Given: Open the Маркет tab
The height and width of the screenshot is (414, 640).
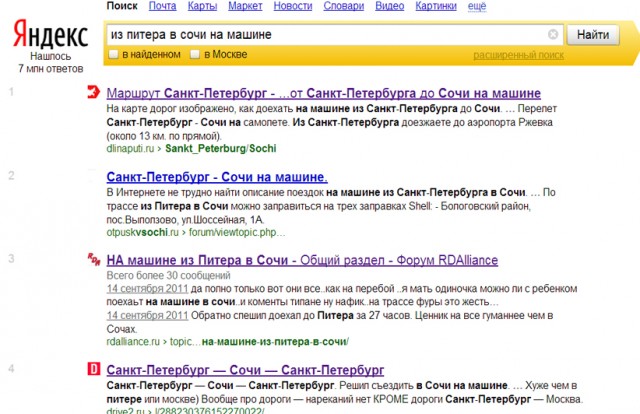Looking at the screenshot, I should click(x=245, y=7).
